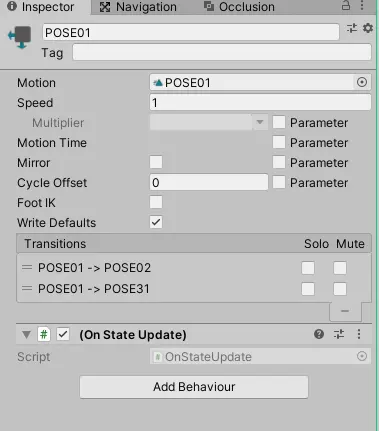Enable the Mirror checkbox
The height and width of the screenshot is (431, 379).
pyautogui.click(x=156, y=162)
